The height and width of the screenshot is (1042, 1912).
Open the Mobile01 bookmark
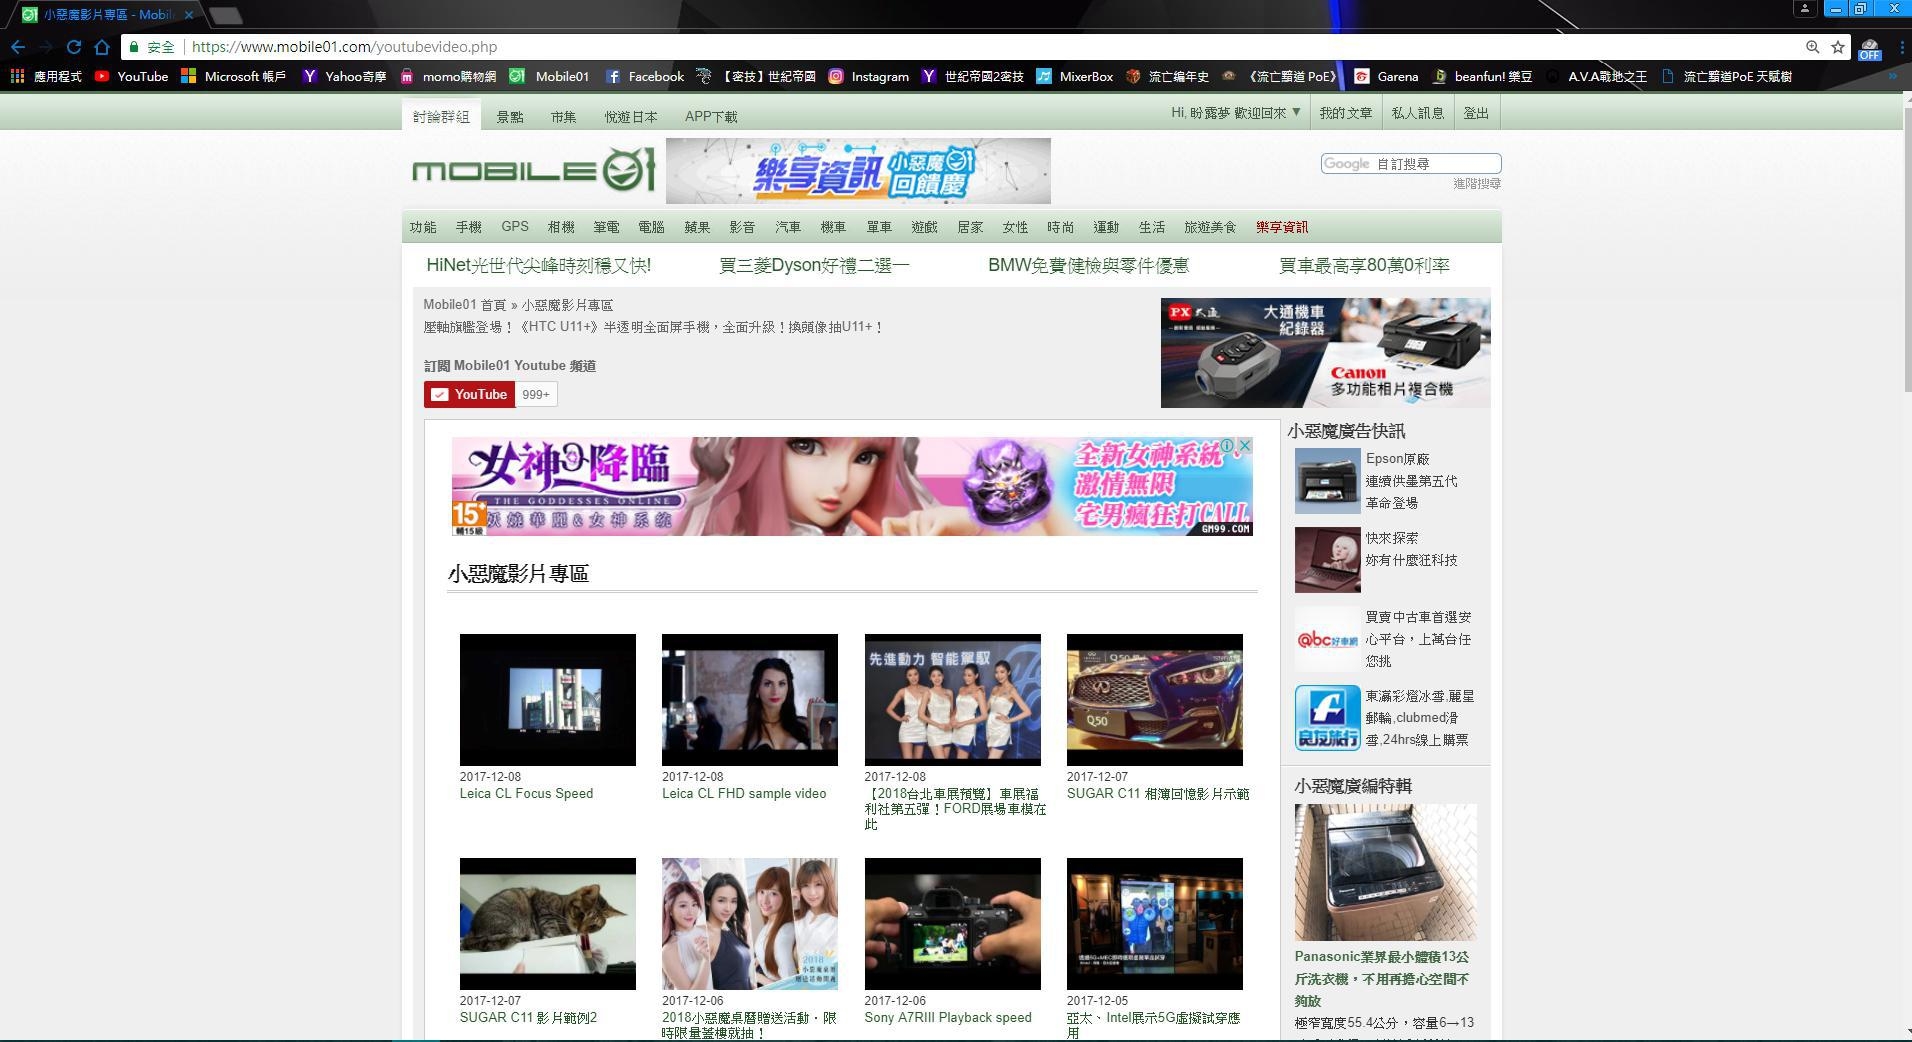(549, 76)
